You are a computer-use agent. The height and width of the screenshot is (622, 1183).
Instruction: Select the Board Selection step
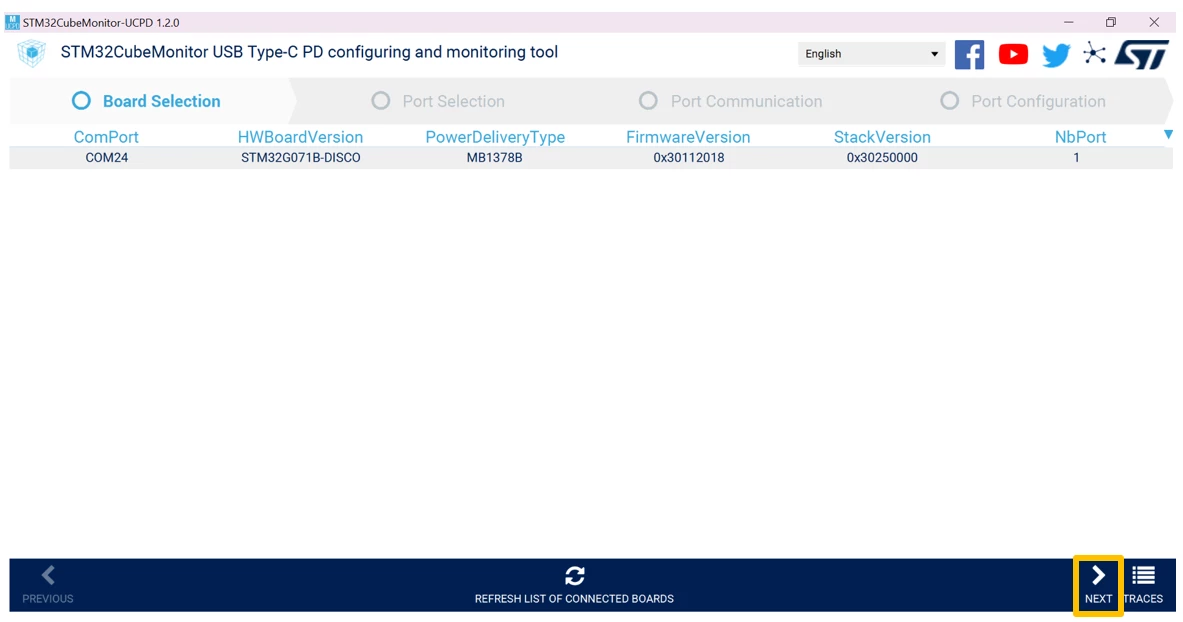[x=161, y=101]
